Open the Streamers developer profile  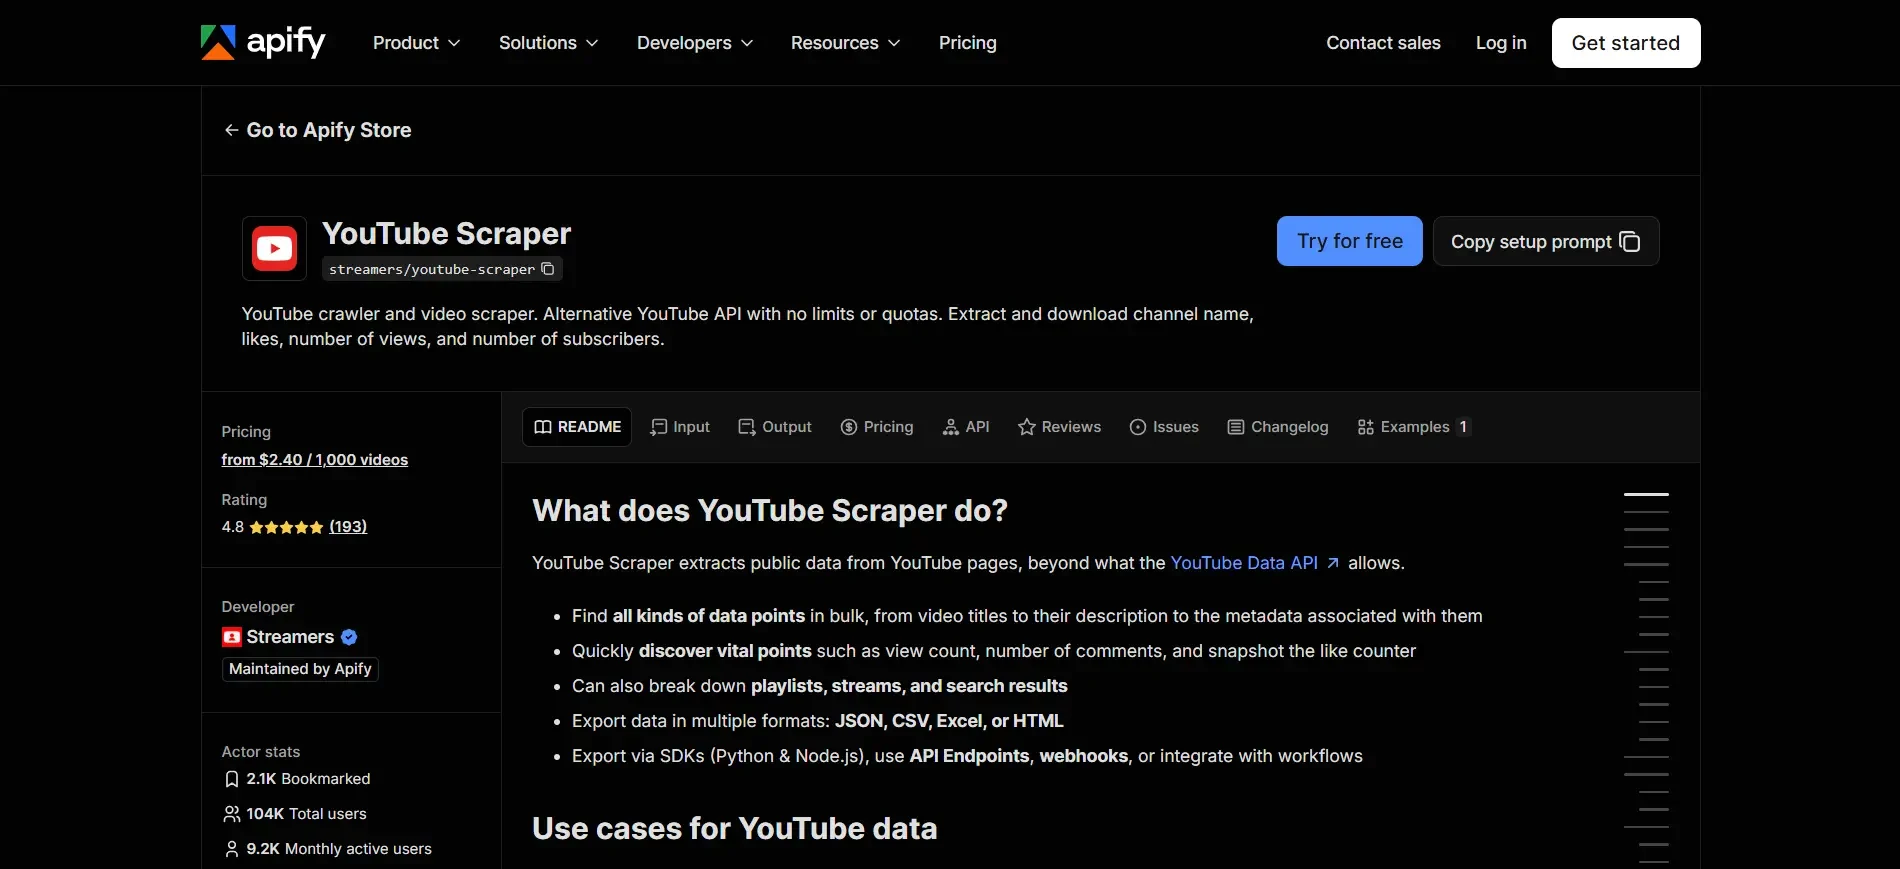[x=290, y=637]
